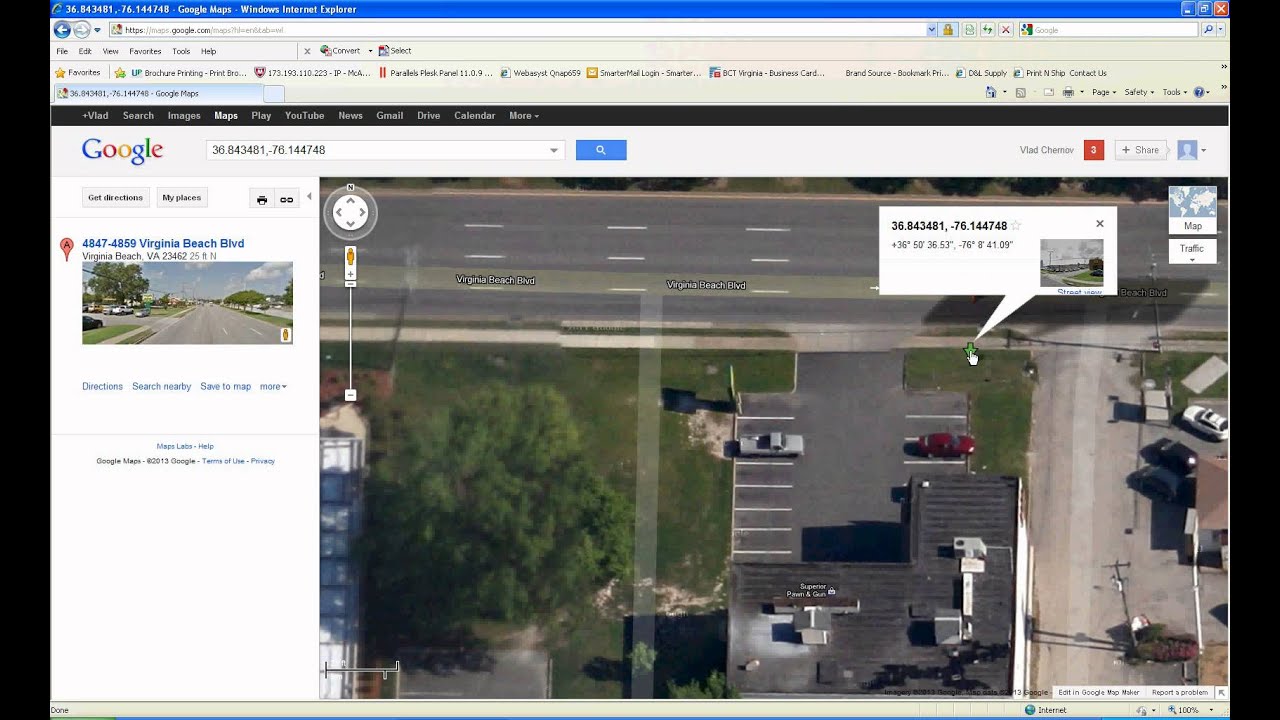Click the Superior Pawn & Gun map label

point(807,590)
